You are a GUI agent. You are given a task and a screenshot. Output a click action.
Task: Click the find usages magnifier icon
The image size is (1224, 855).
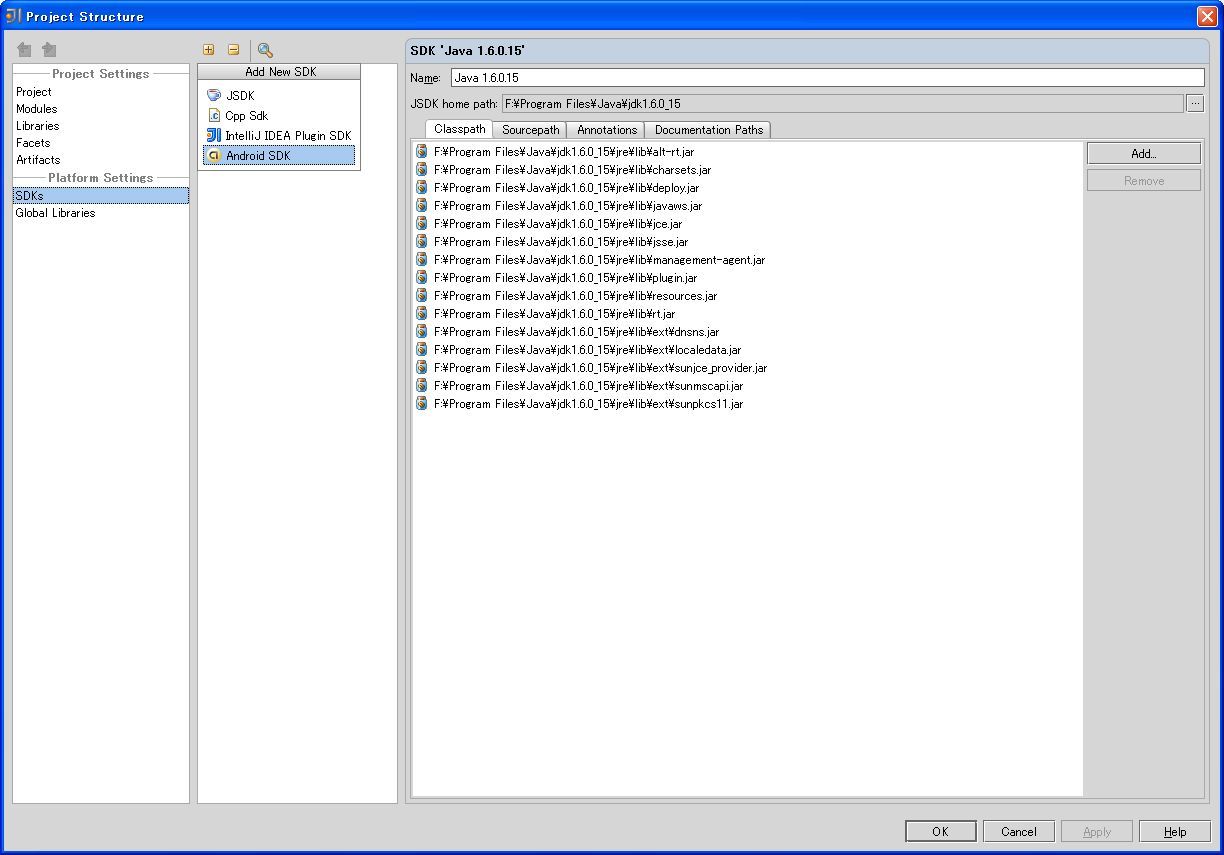pos(265,50)
